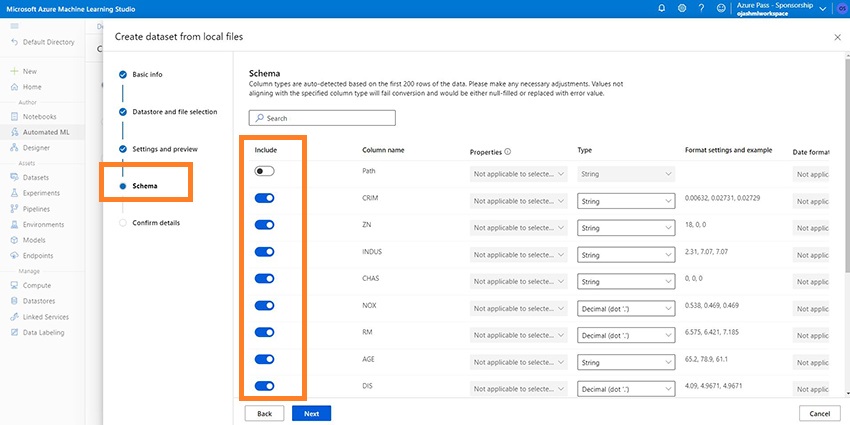Enable the Path column include toggle
850x425 pixels.
(x=265, y=172)
